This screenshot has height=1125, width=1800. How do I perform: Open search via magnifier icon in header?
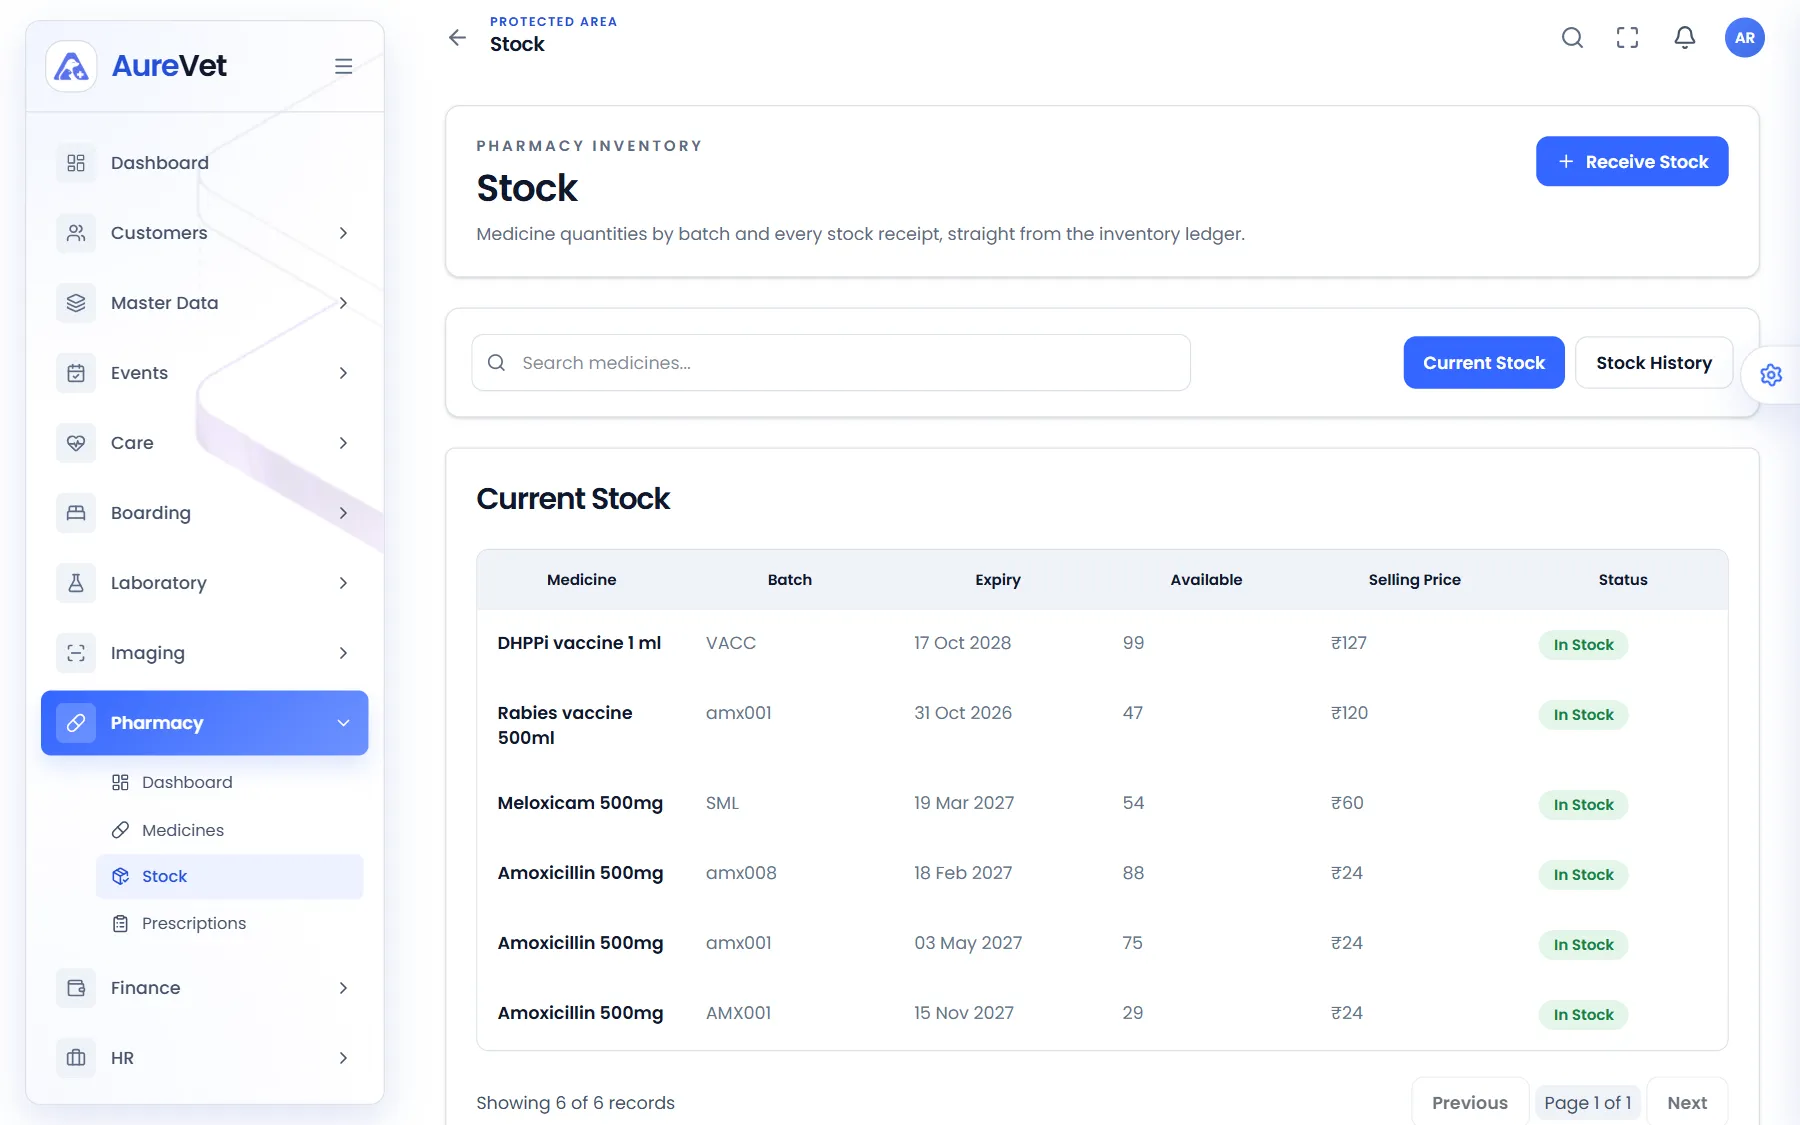tap(1572, 38)
